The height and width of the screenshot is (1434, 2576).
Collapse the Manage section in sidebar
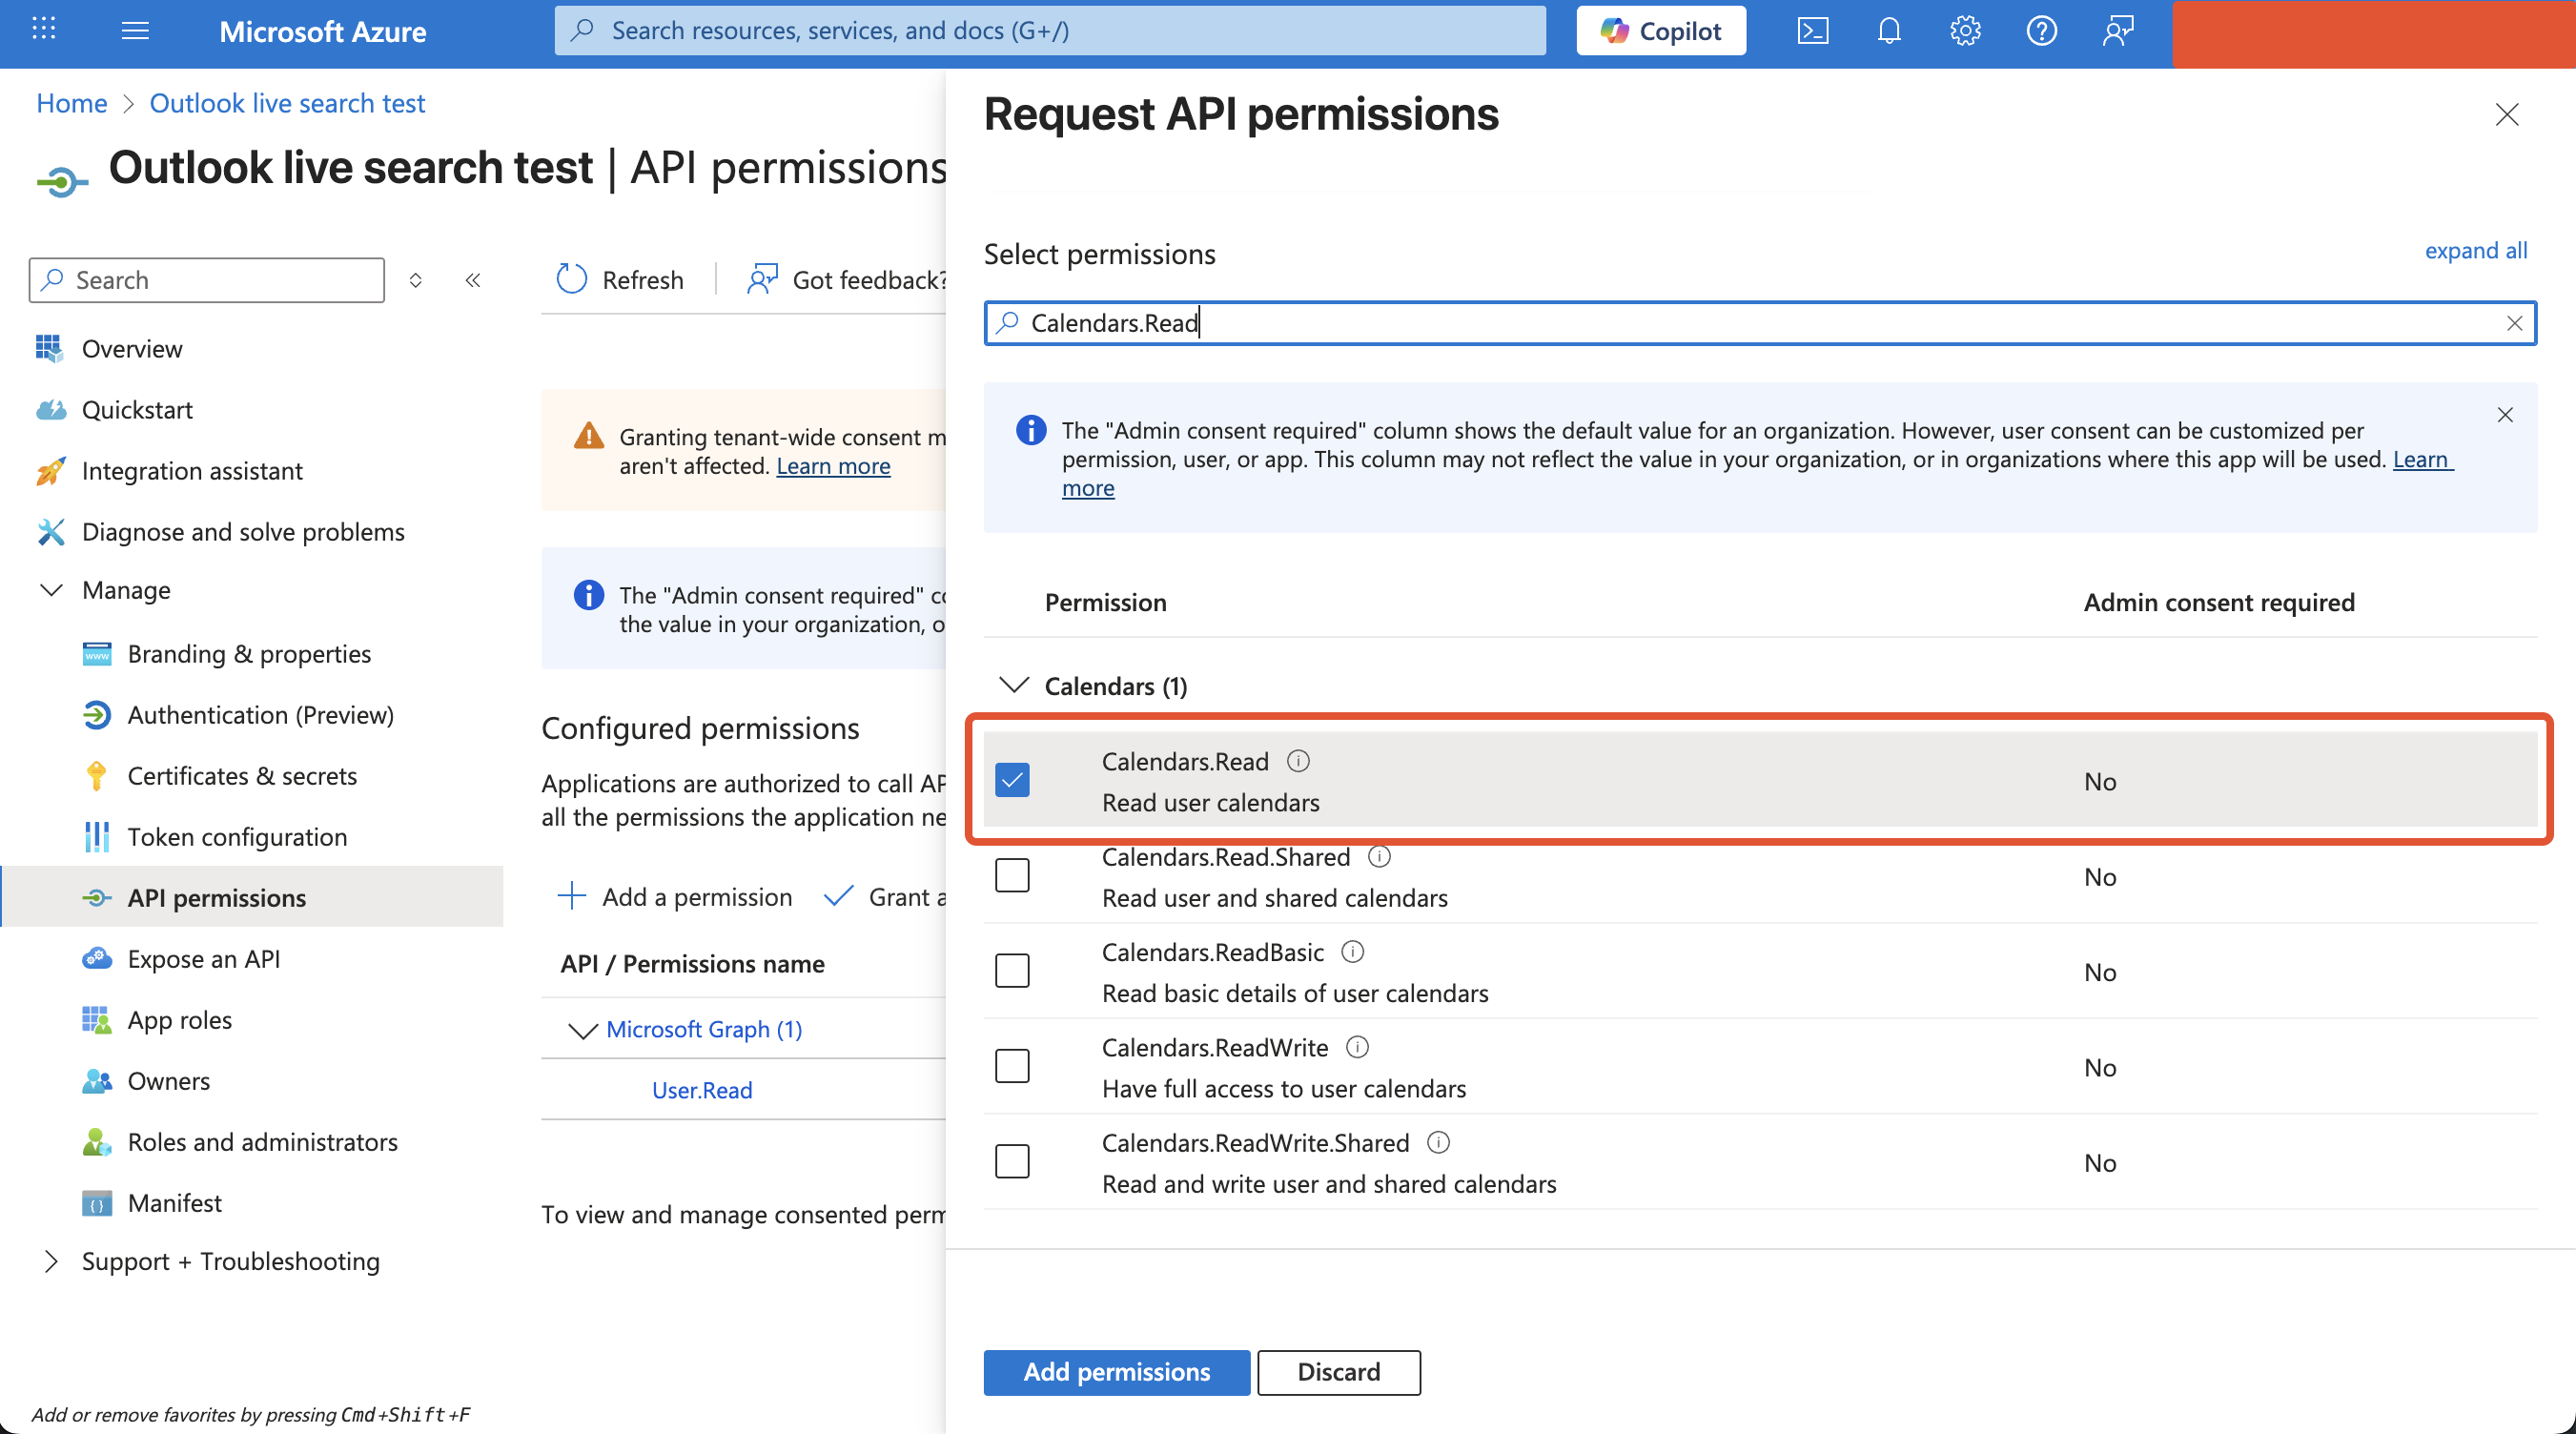tap(51, 590)
